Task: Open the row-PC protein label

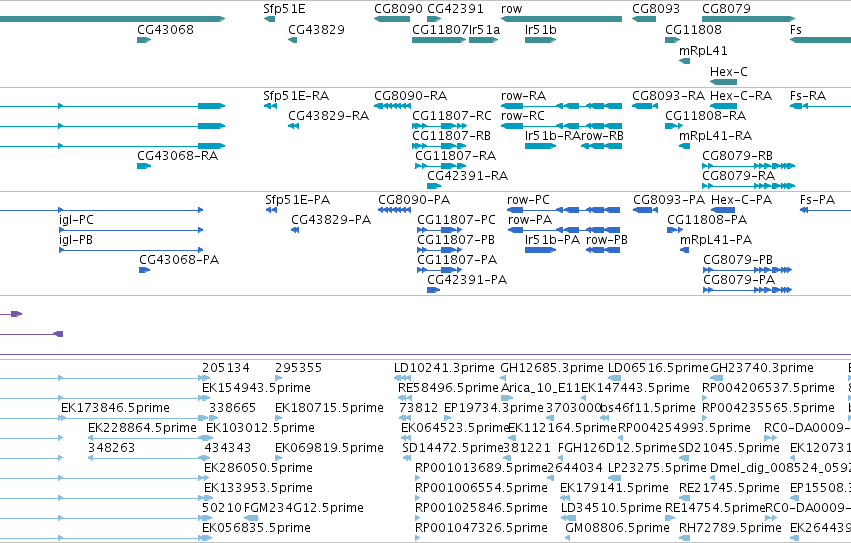Action: point(528,200)
